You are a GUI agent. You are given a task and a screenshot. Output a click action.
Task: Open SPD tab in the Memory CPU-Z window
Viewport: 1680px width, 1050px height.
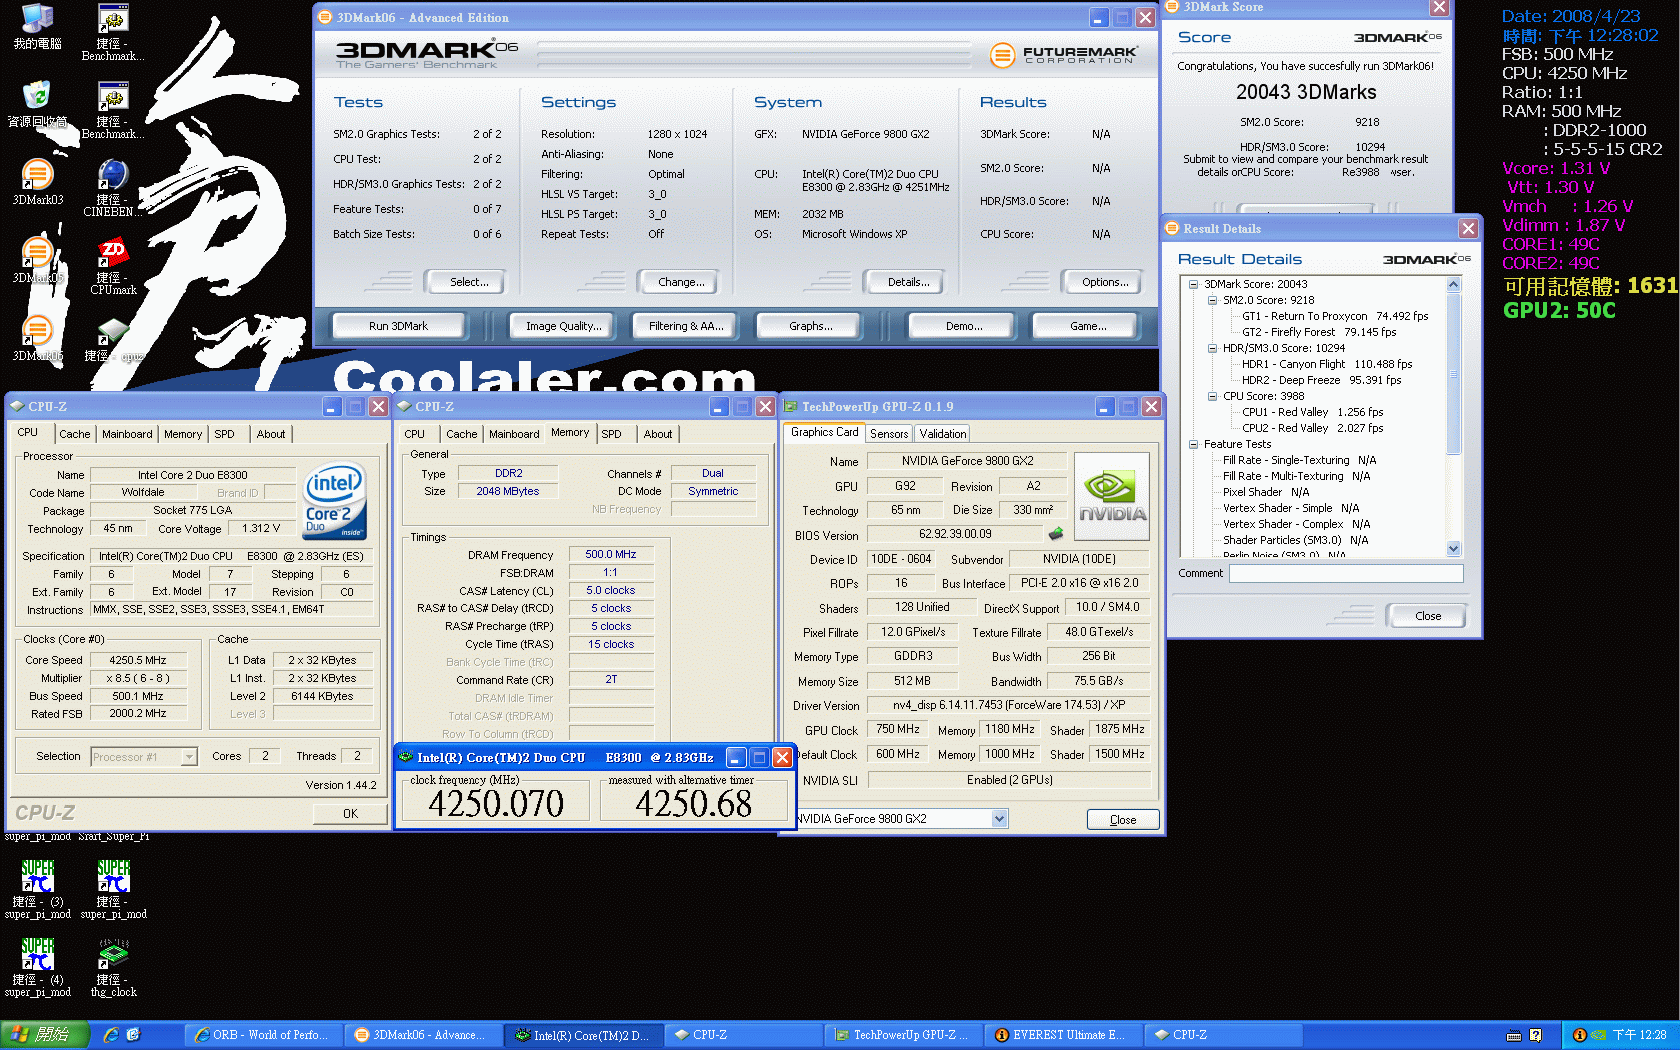(611, 434)
